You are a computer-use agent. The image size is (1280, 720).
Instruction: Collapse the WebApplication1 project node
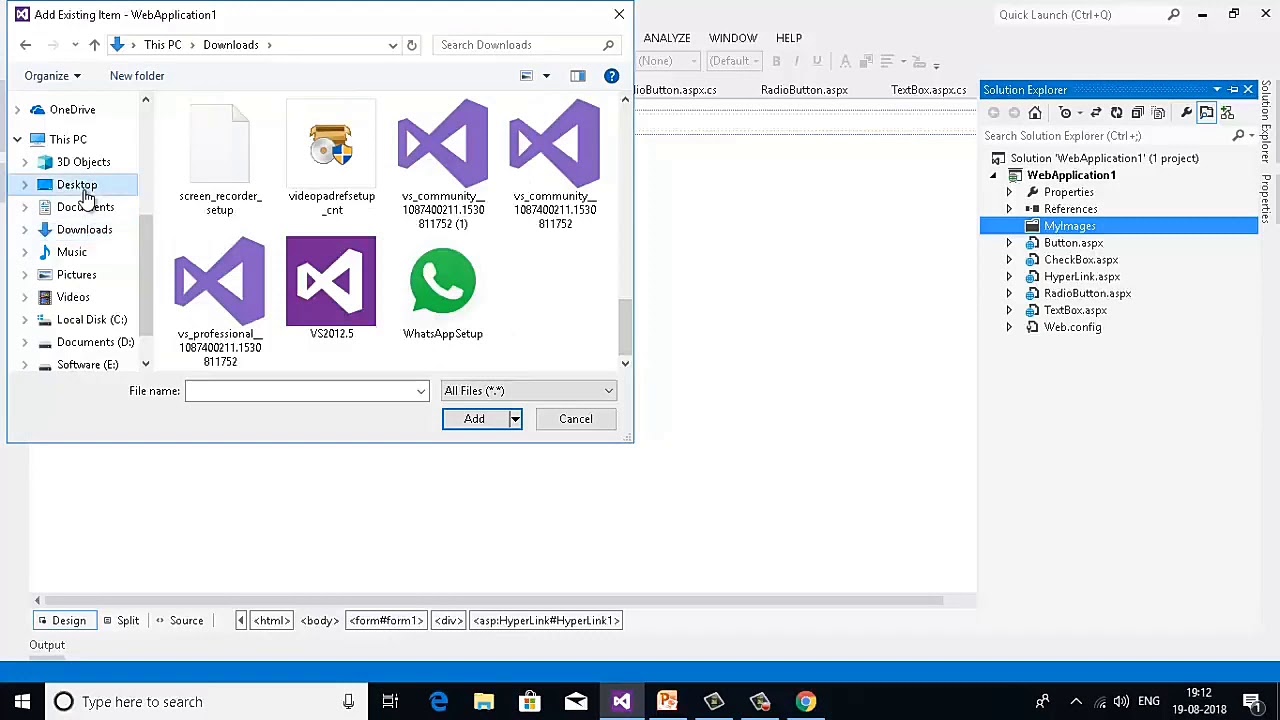[x=993, y=176]
